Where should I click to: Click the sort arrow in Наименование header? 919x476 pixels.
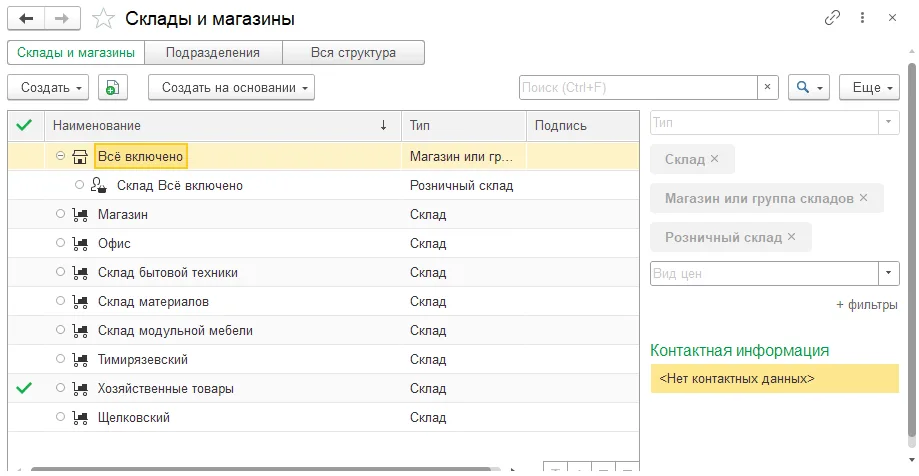pyautogui.click(x=383, y=125)
